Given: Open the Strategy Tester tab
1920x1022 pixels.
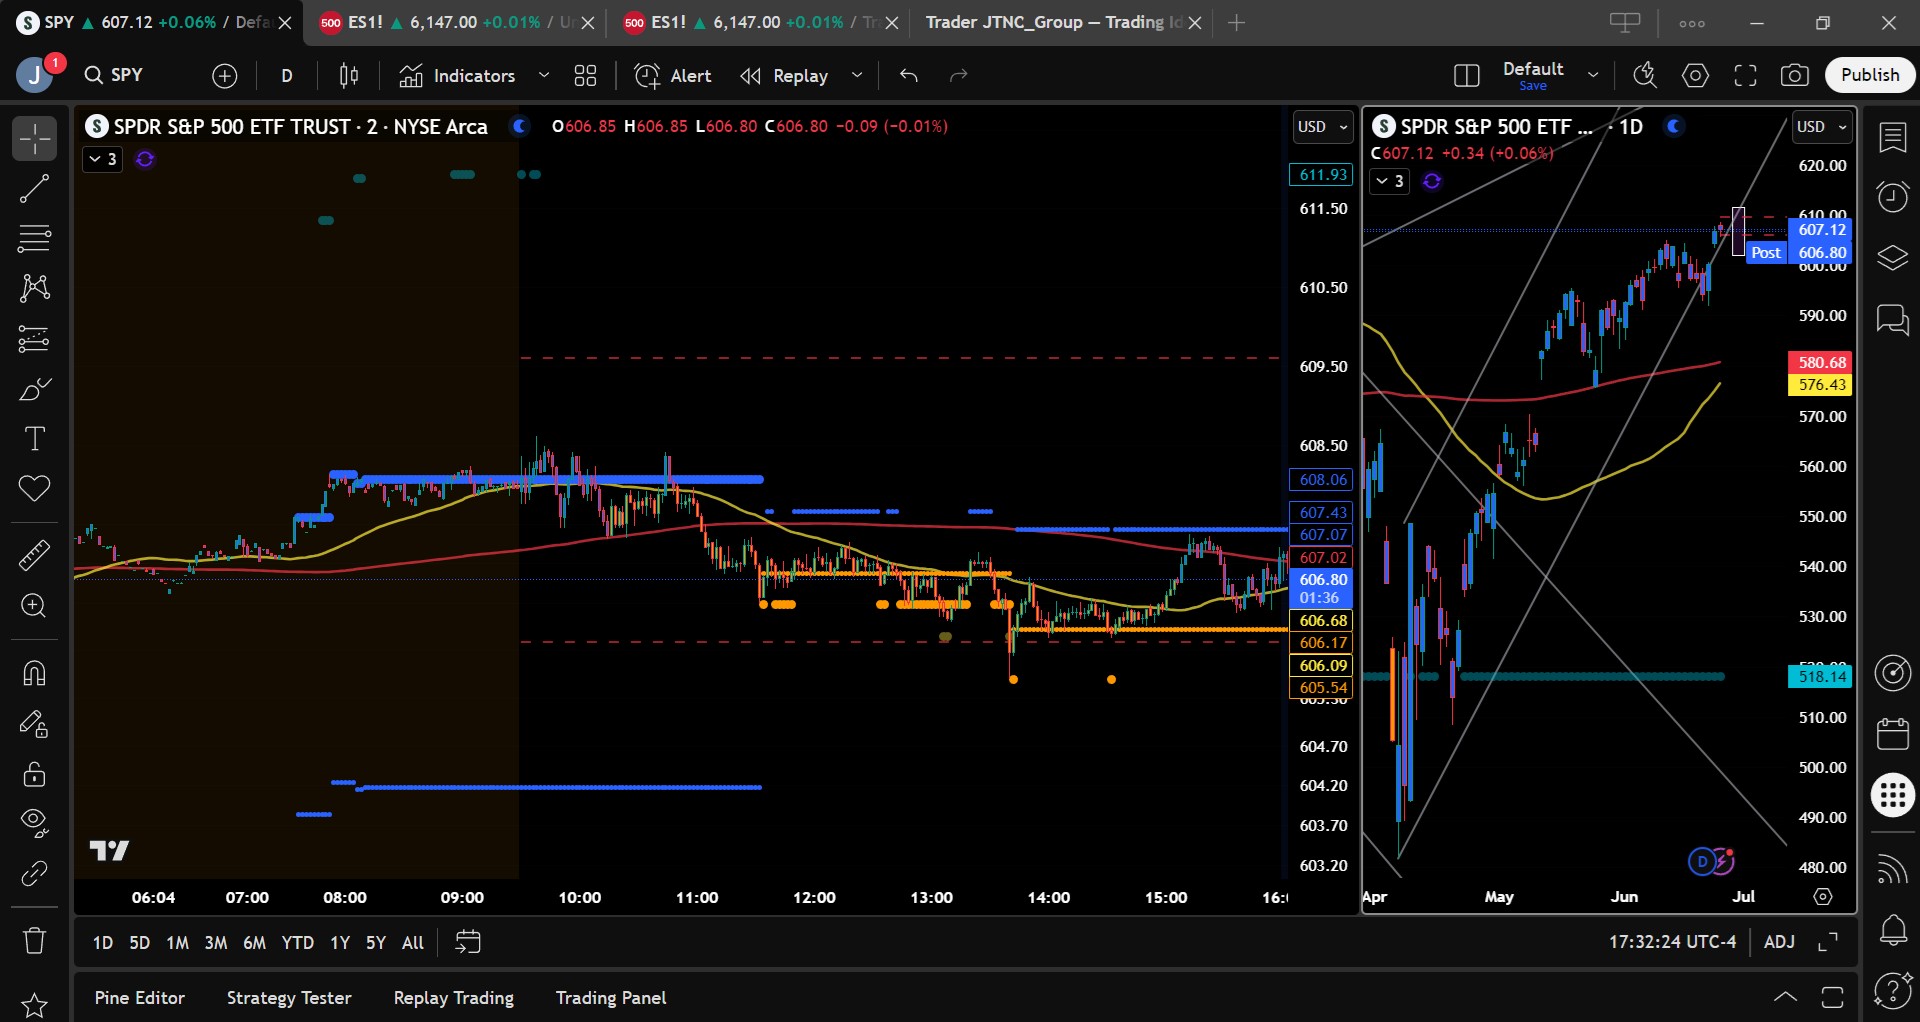Looking at the screenshot, I should (x=289, y=998).
